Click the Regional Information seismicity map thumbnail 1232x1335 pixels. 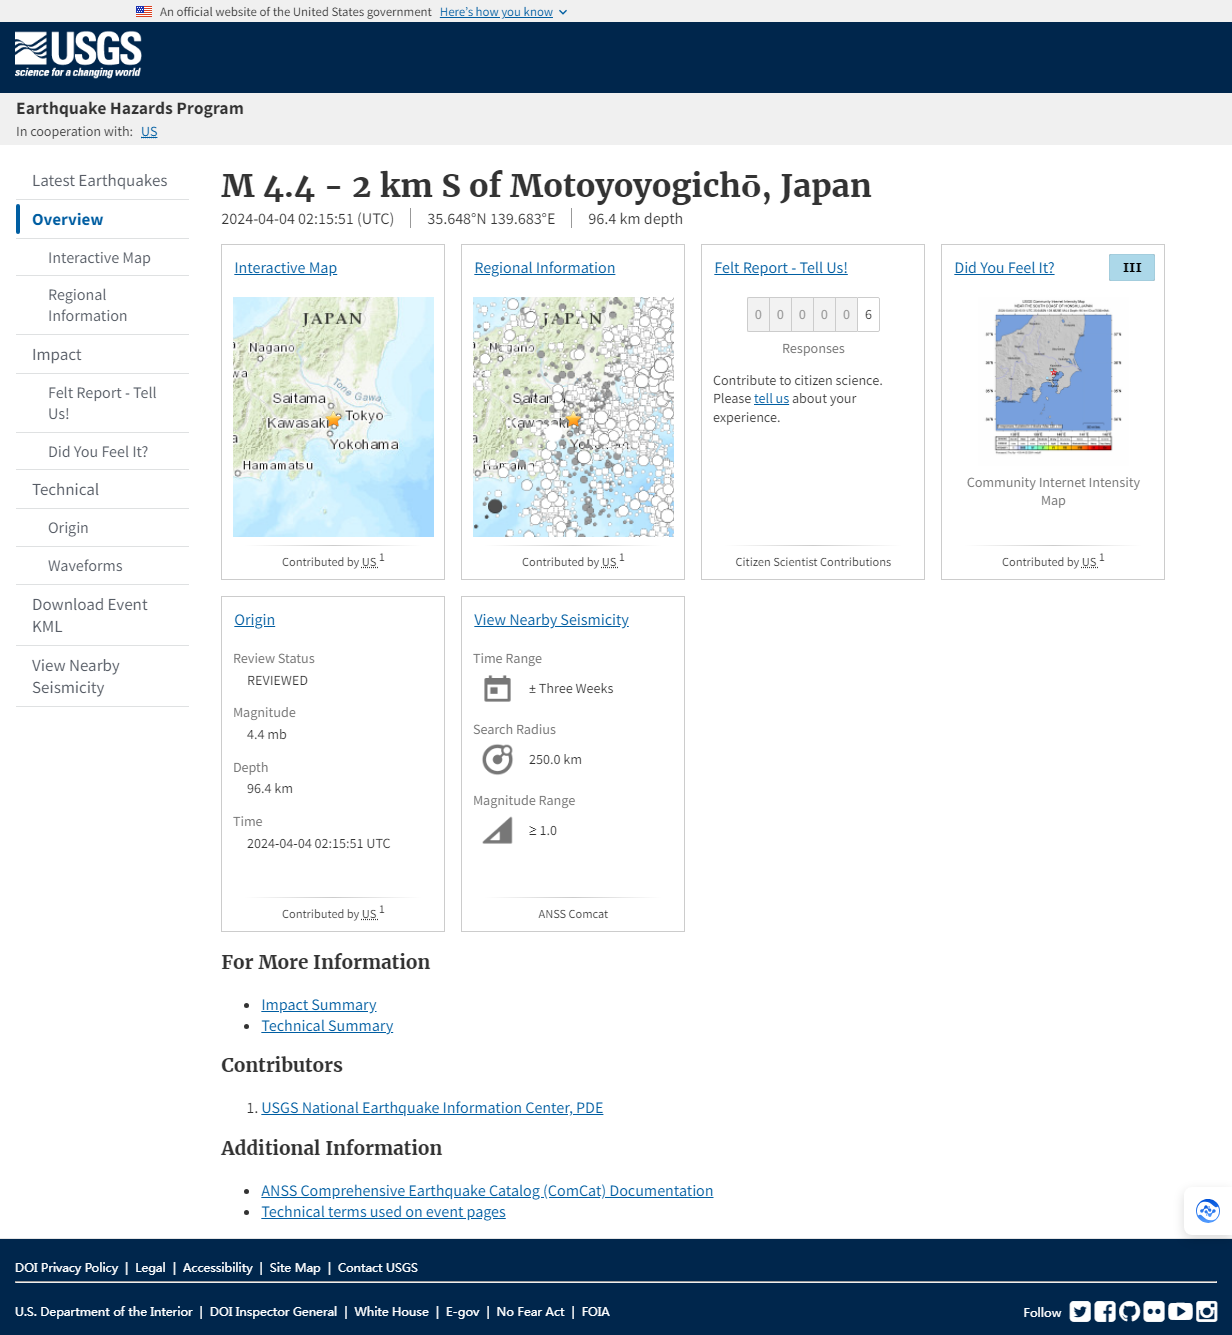click(x=574, y=417)
